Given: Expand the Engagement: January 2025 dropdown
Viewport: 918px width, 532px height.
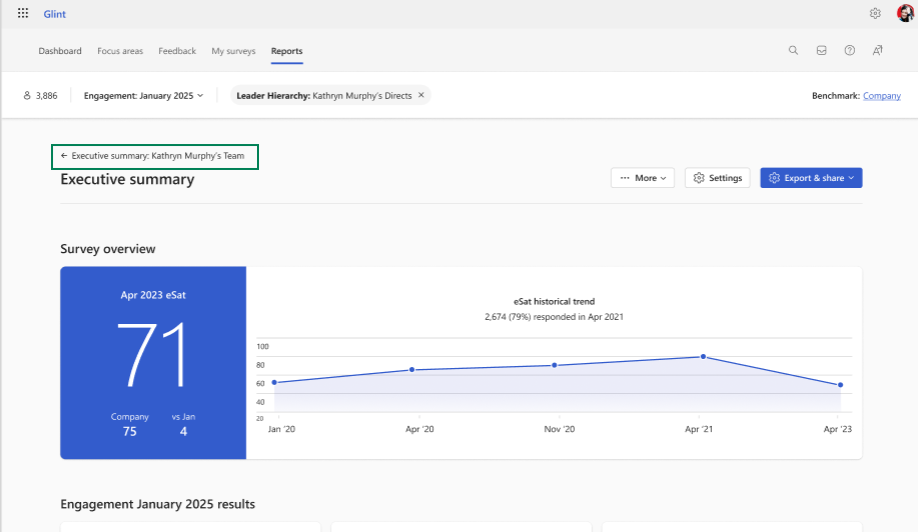Looking at the screenshot, I should tap(143, 95).
